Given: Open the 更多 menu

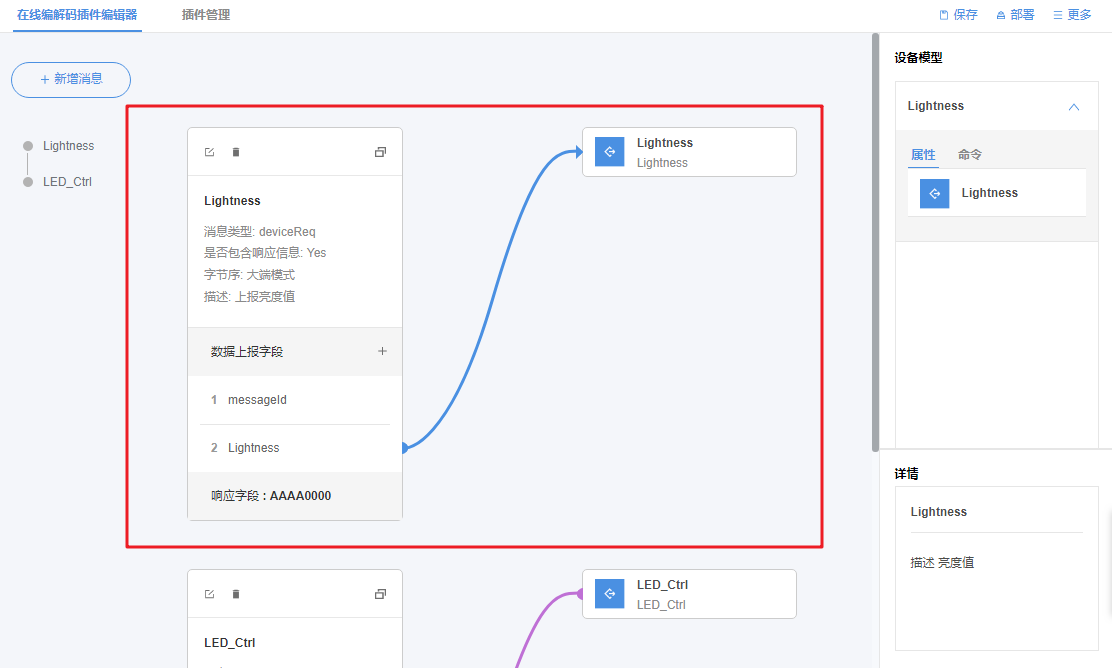Looking at the screenshot, I should coord(1072,15).
